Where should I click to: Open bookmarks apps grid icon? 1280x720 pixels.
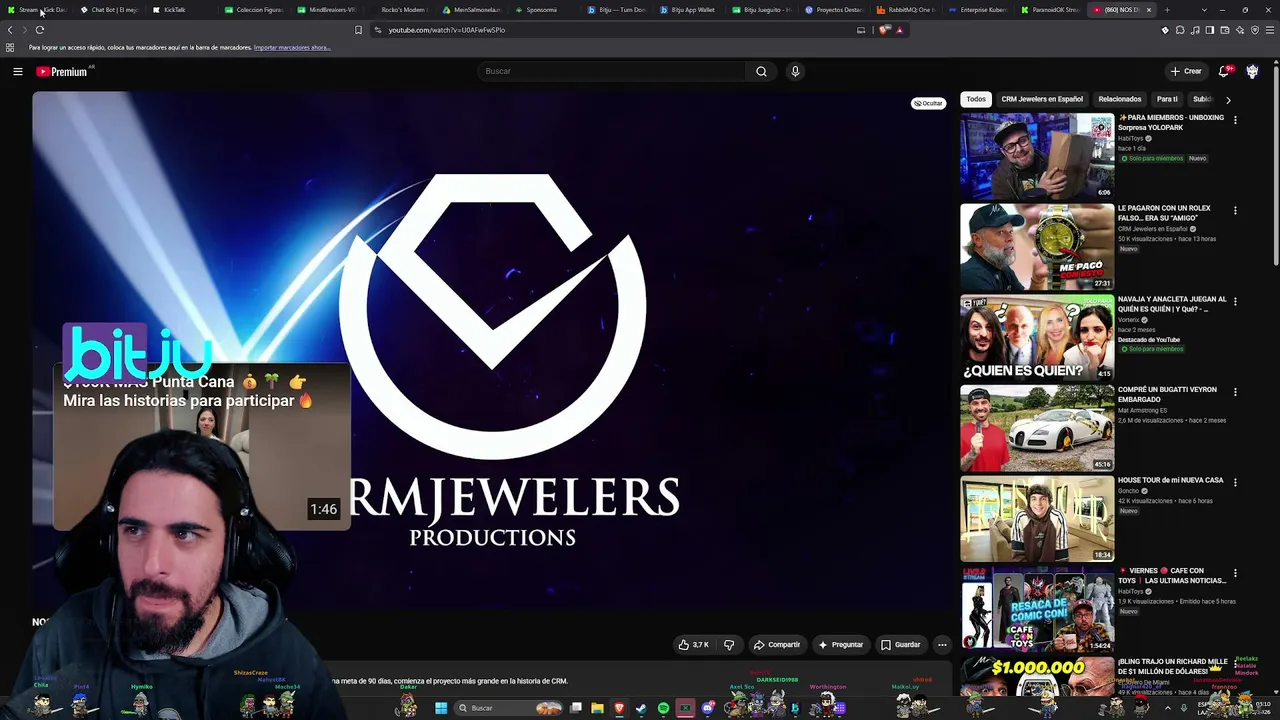pos(10,47)
